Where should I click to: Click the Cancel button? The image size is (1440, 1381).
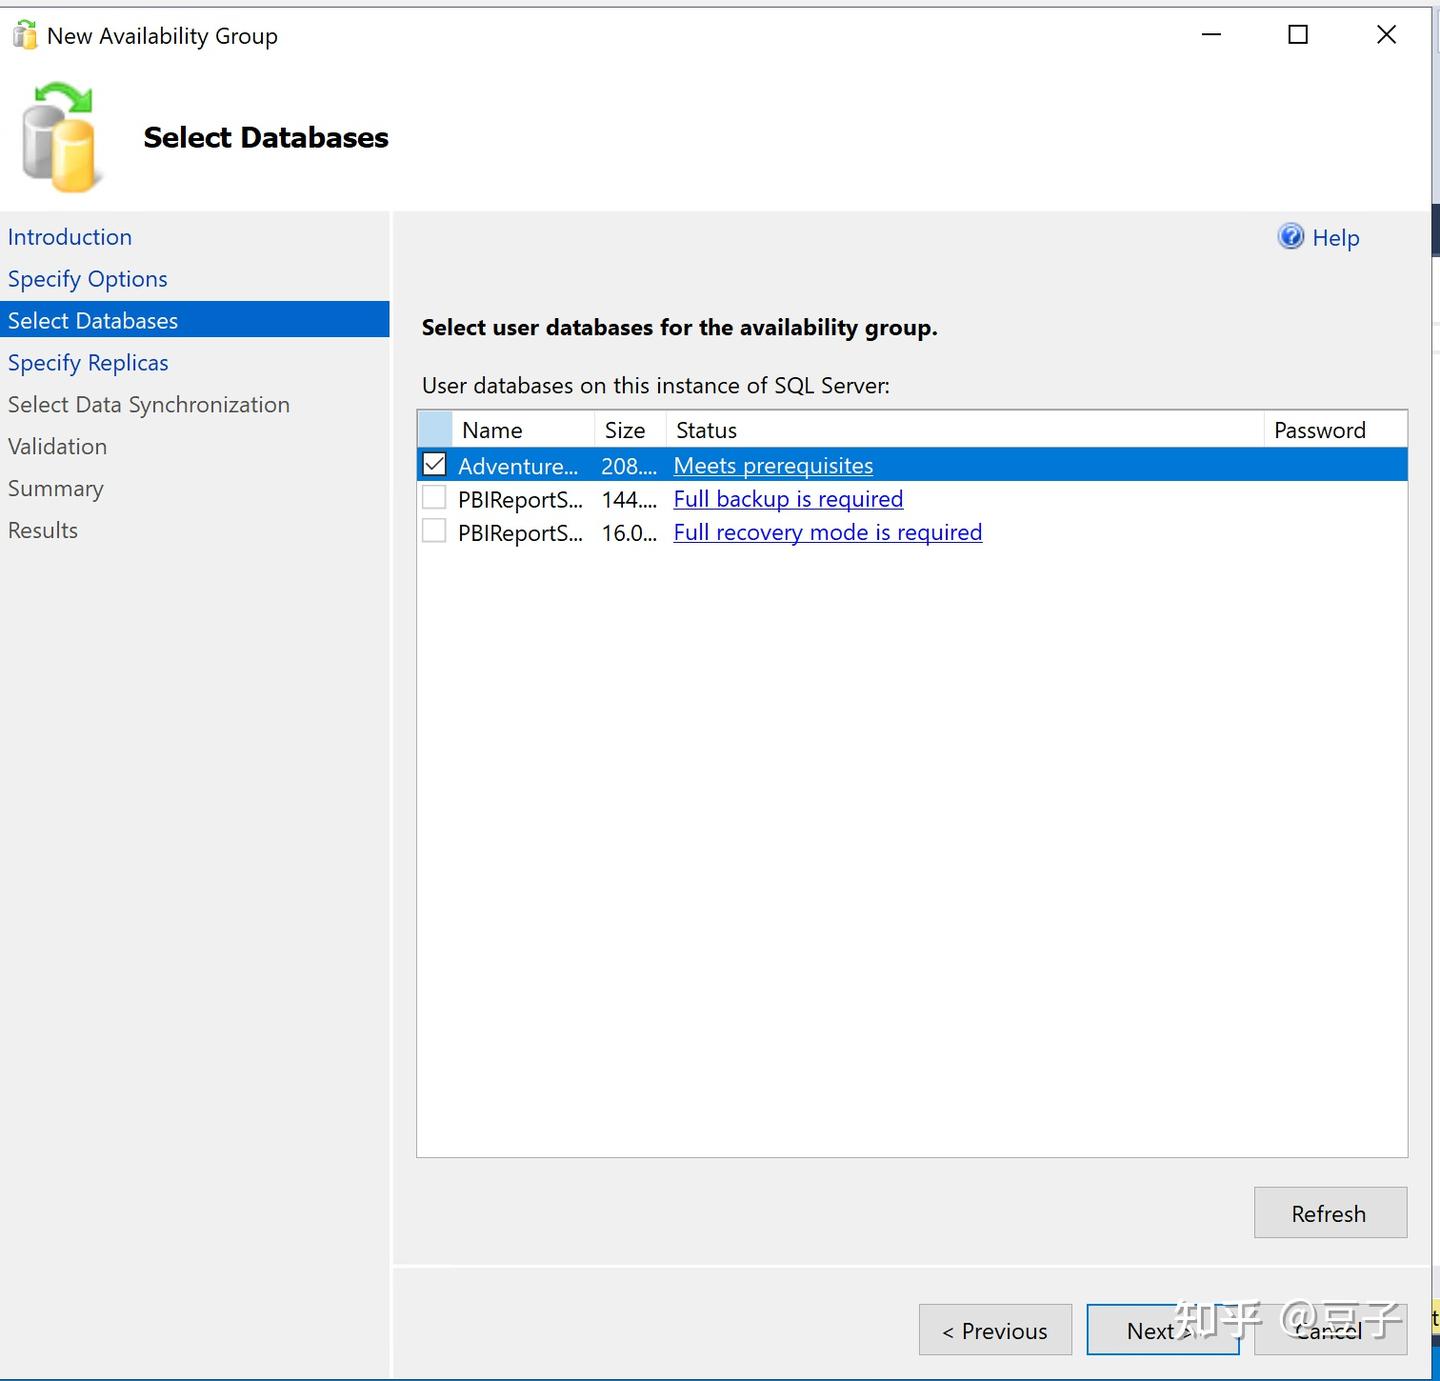(x=1328, y=1330)
